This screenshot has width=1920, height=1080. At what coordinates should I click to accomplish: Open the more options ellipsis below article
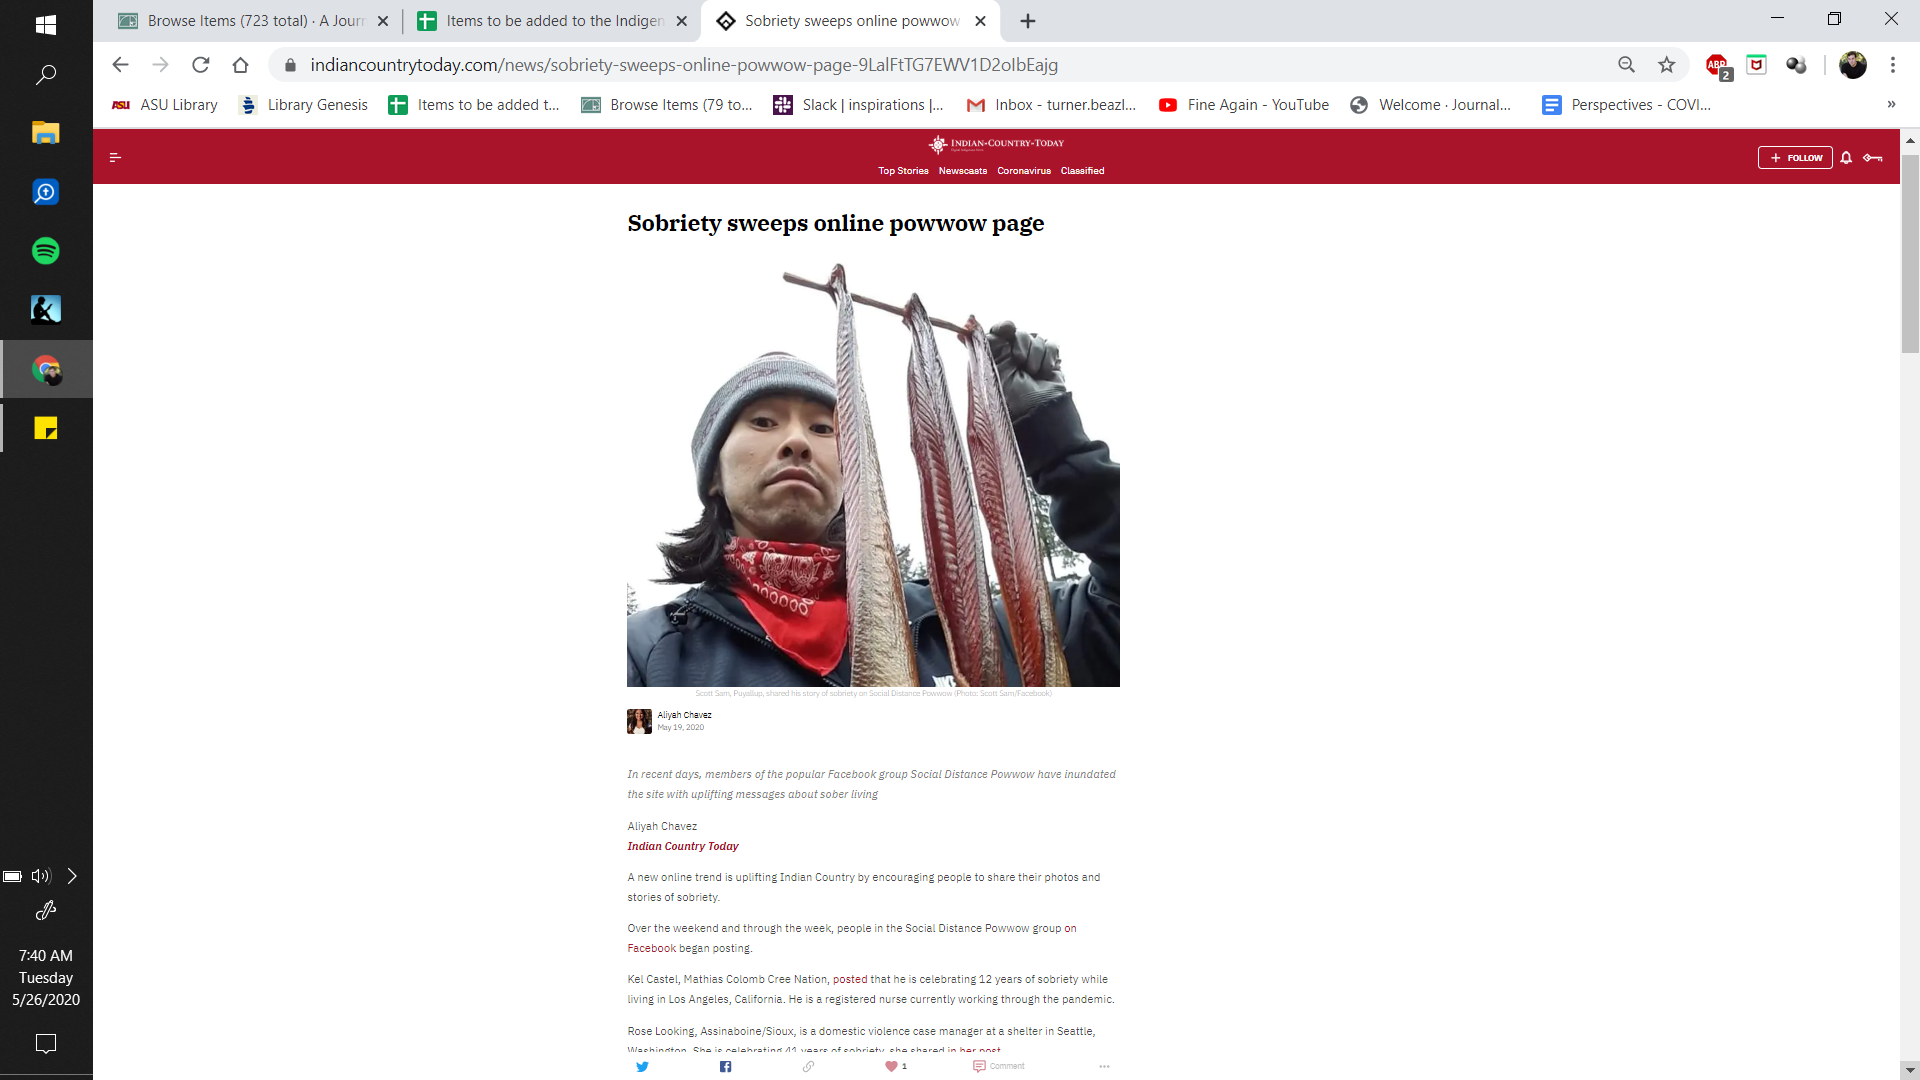(1104, 1066)
